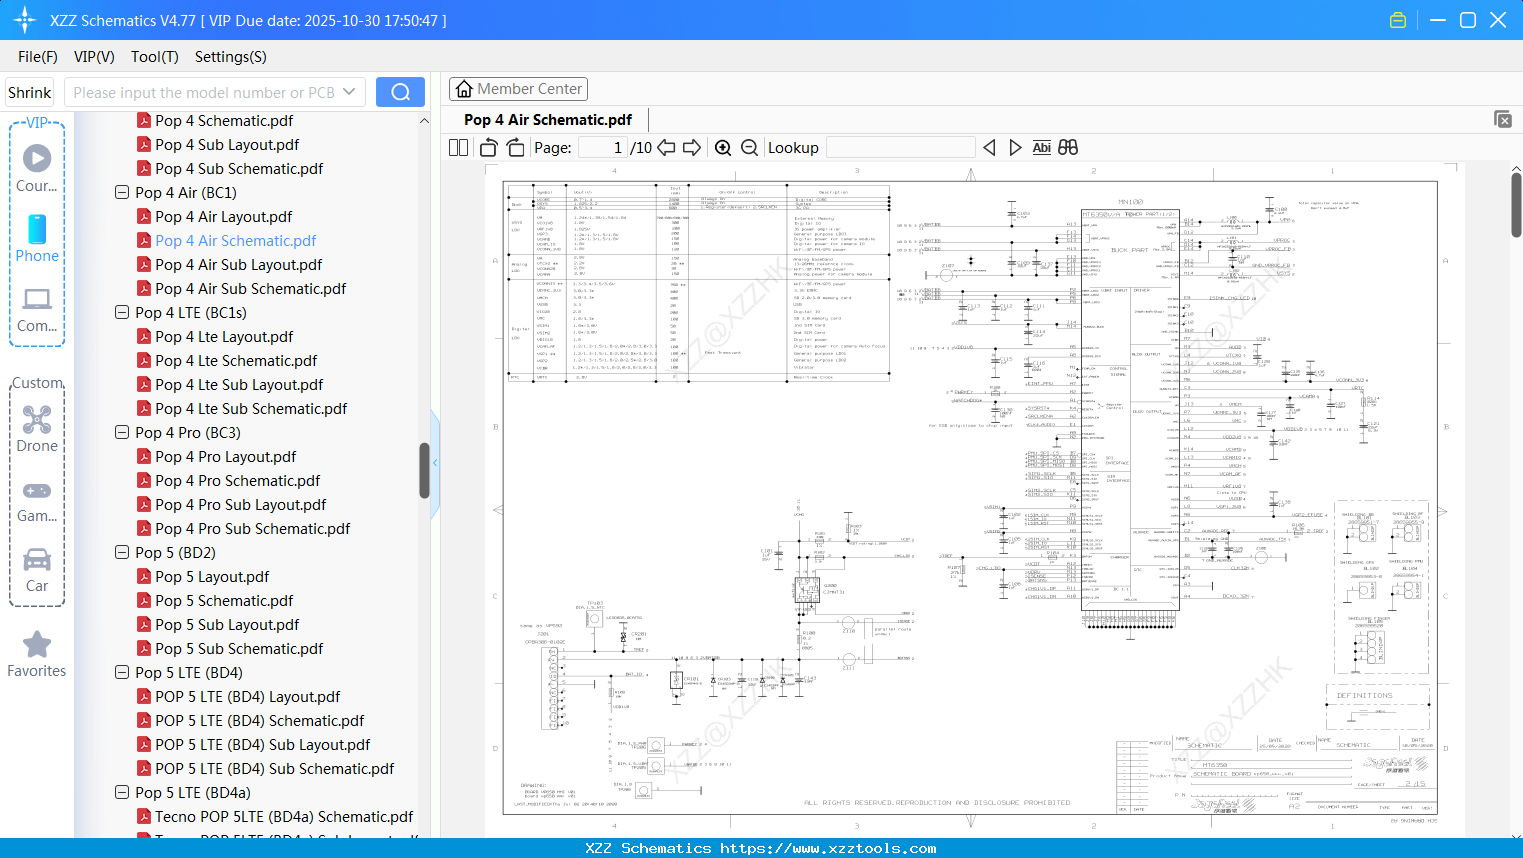Open binocular search in the PDF toolbar
1523x858 pixels.
pyautogui.click(x=1067, y=147)
